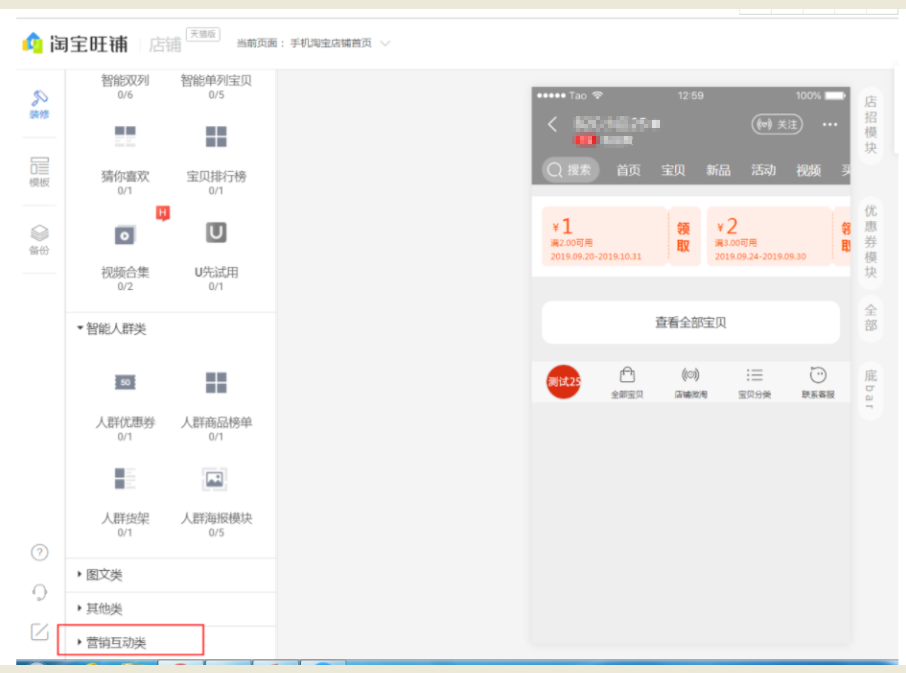Click 领取 on the ¥1 coupon
Image resolution: width=906 pixels, height=673 pixels.
684,237
